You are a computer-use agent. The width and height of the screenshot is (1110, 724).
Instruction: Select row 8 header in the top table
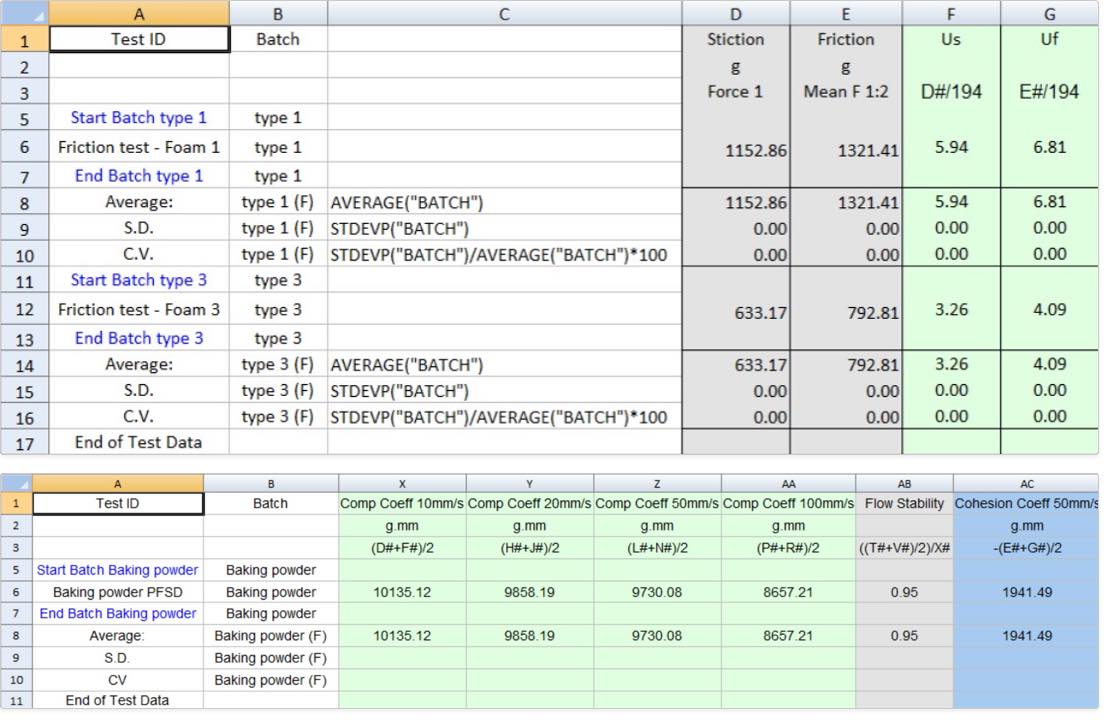[x=22, y=202]
